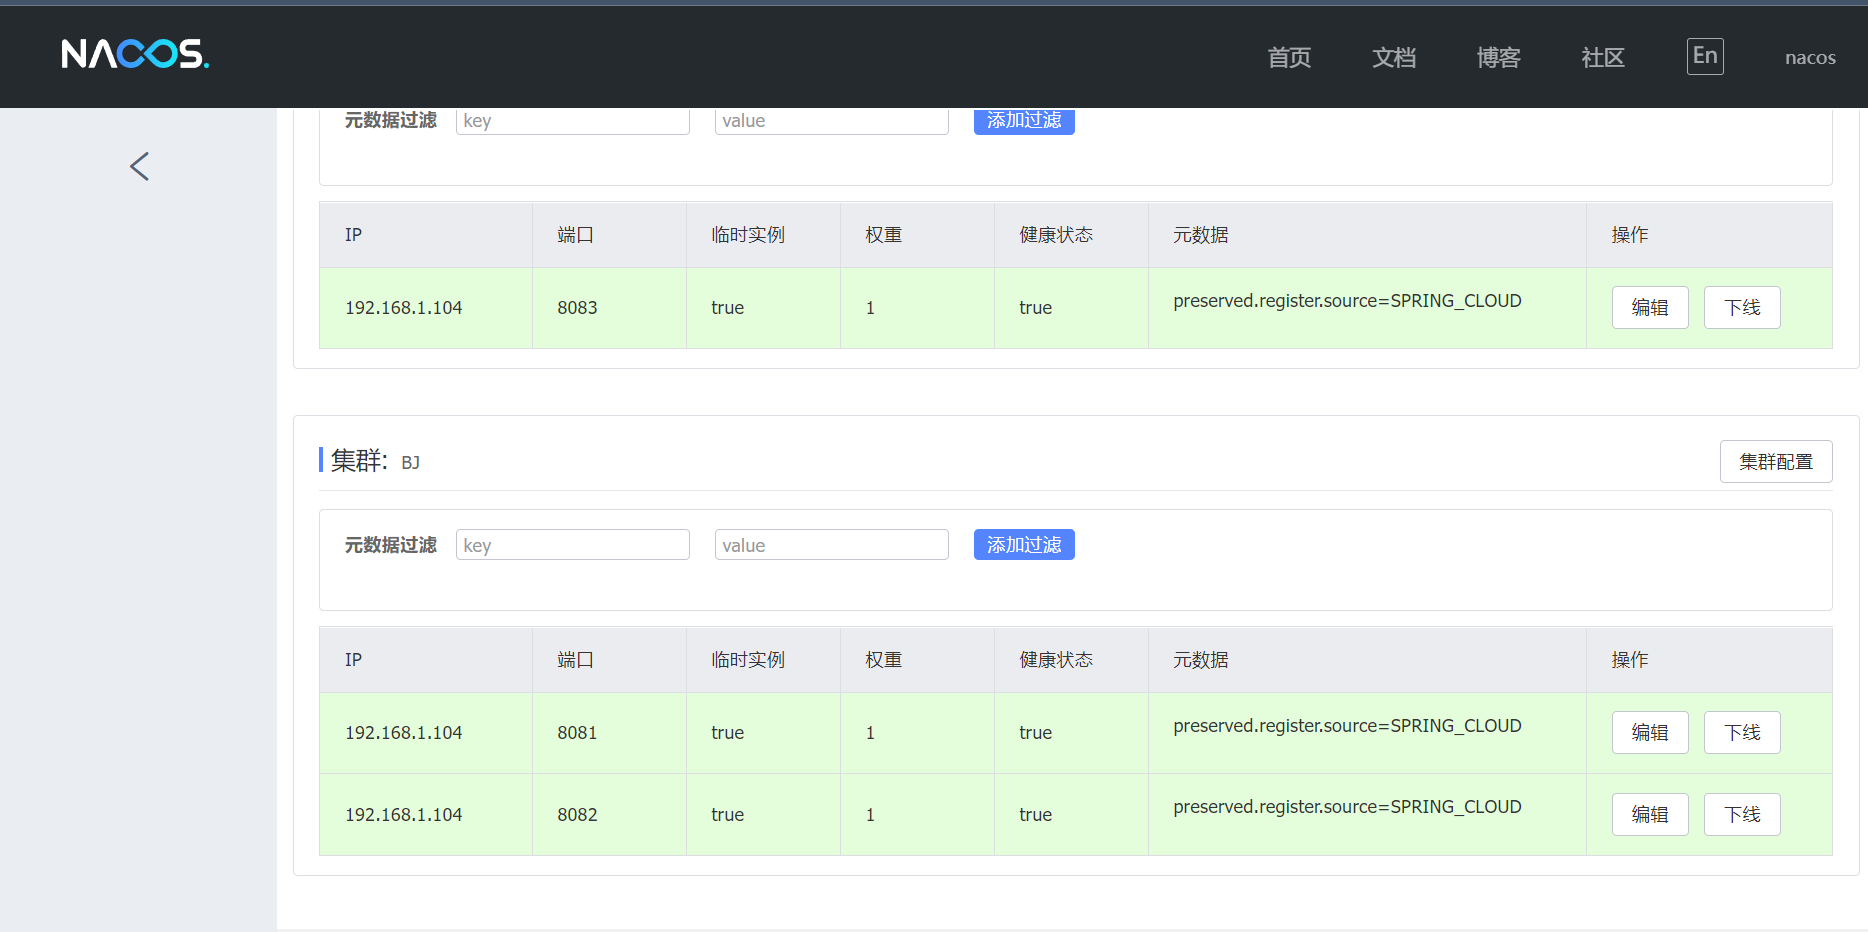Collapse sidebar with back chevron arrow

[x=139, y=166]
